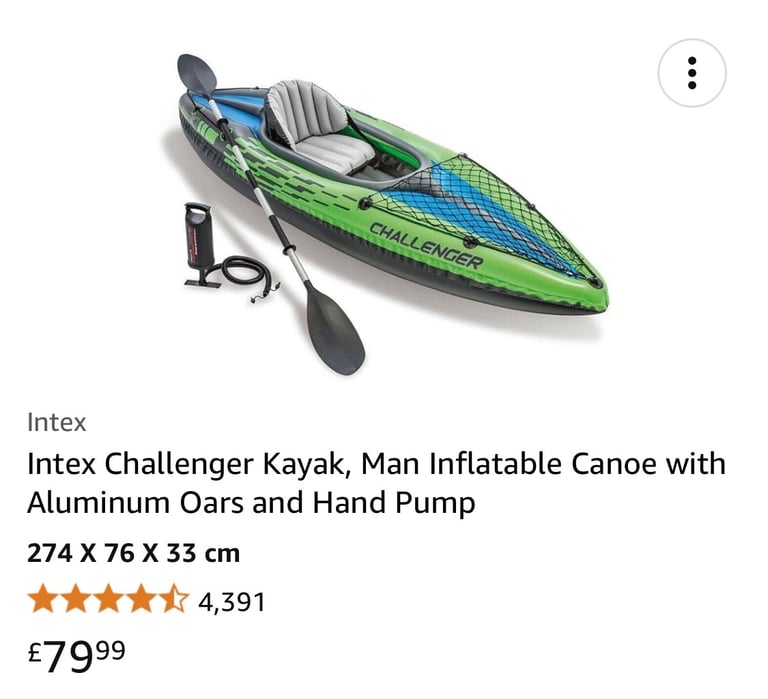Open the Intex brand link
This screenshot has width=768, height=699.
pos(57,422)
